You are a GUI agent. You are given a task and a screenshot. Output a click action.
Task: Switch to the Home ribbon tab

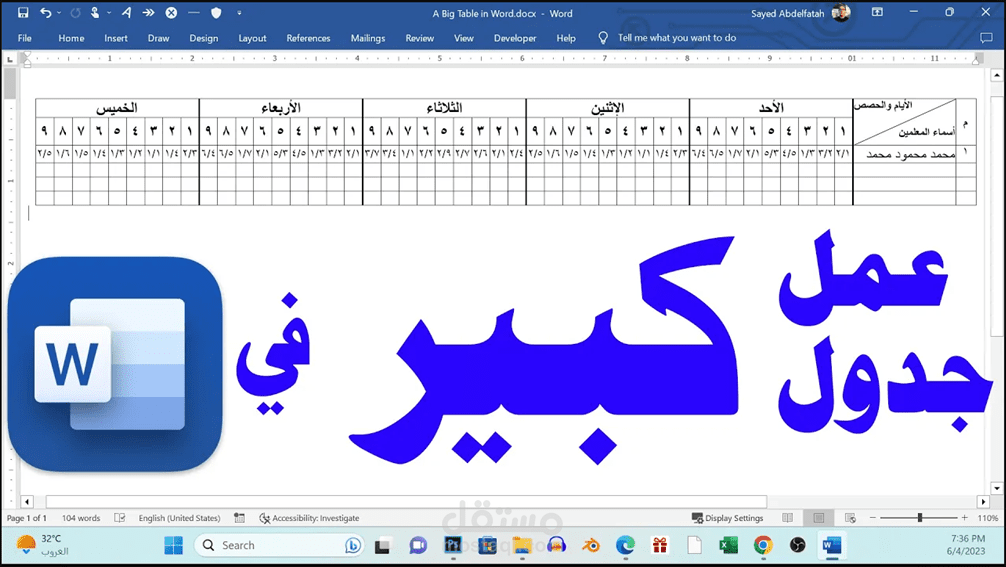coord(71,38)
